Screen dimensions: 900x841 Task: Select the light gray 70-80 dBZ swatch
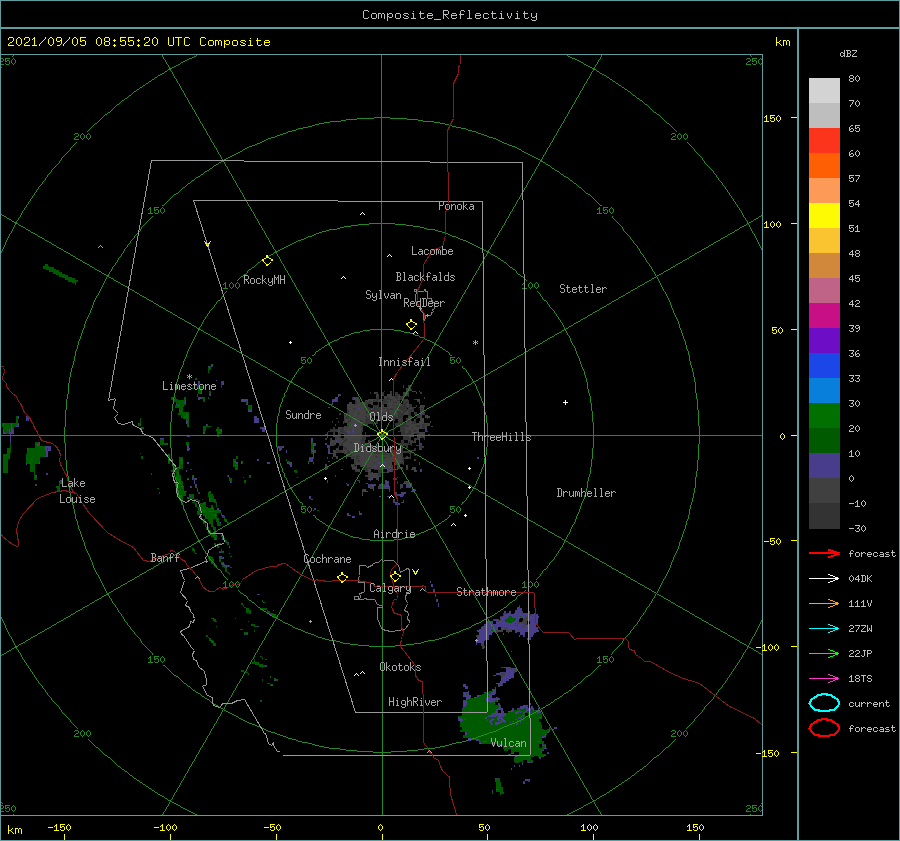click(824, 90)
